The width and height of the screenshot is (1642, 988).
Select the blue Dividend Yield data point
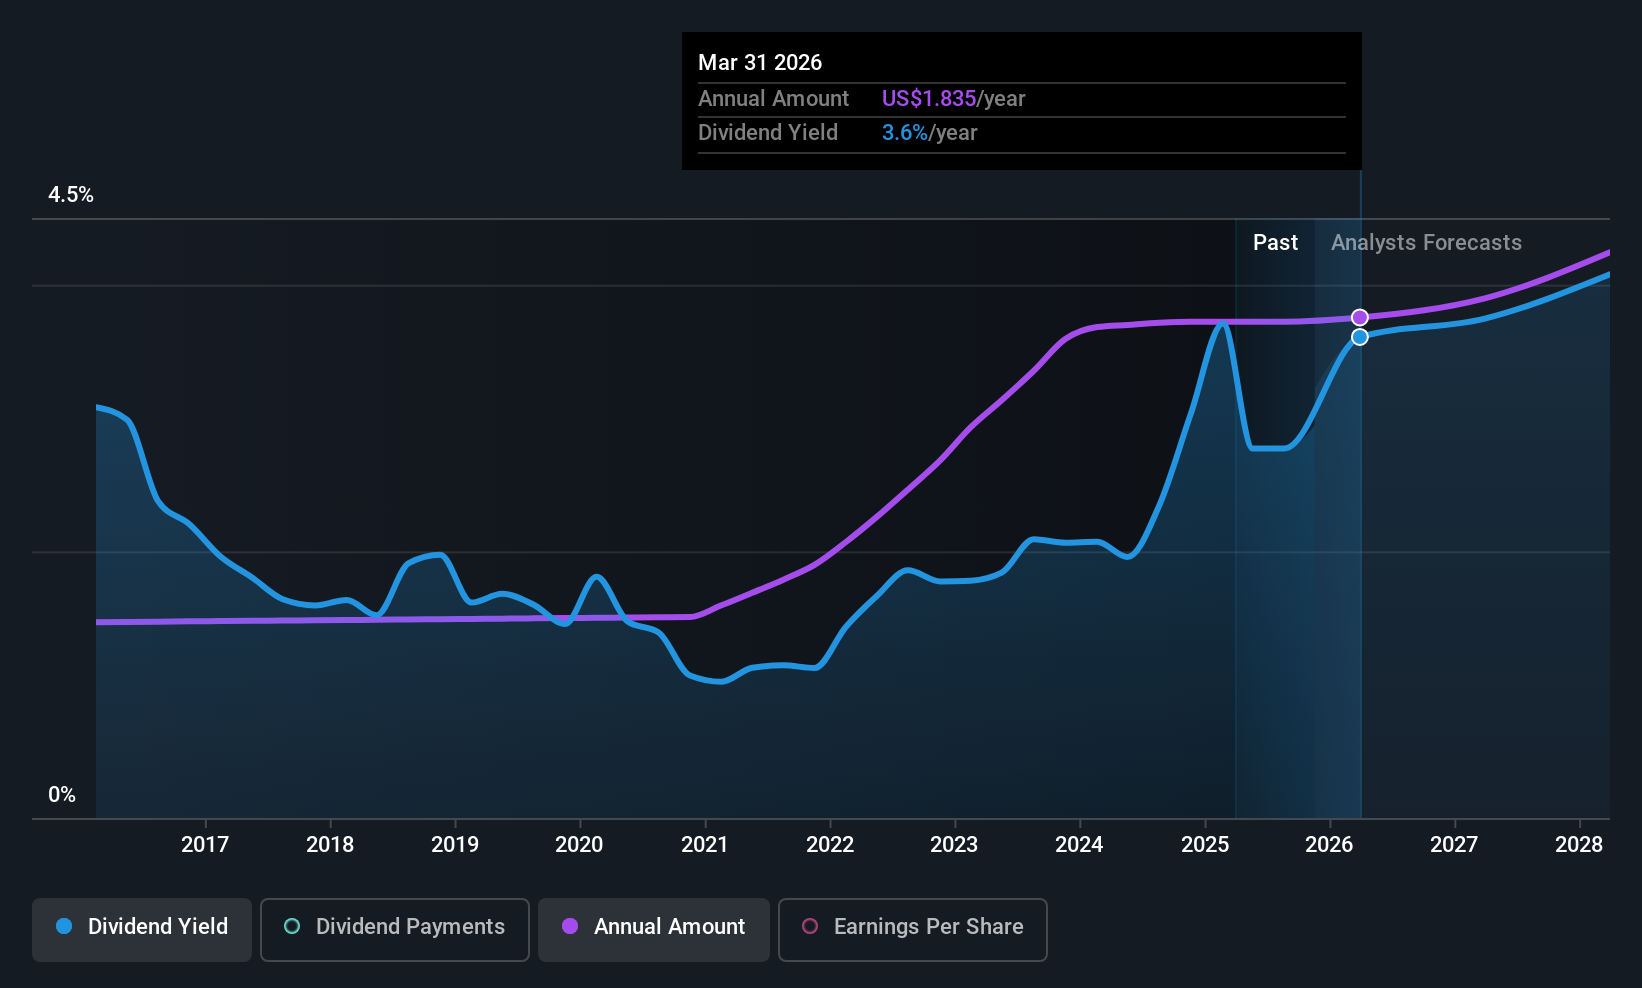1360,337
